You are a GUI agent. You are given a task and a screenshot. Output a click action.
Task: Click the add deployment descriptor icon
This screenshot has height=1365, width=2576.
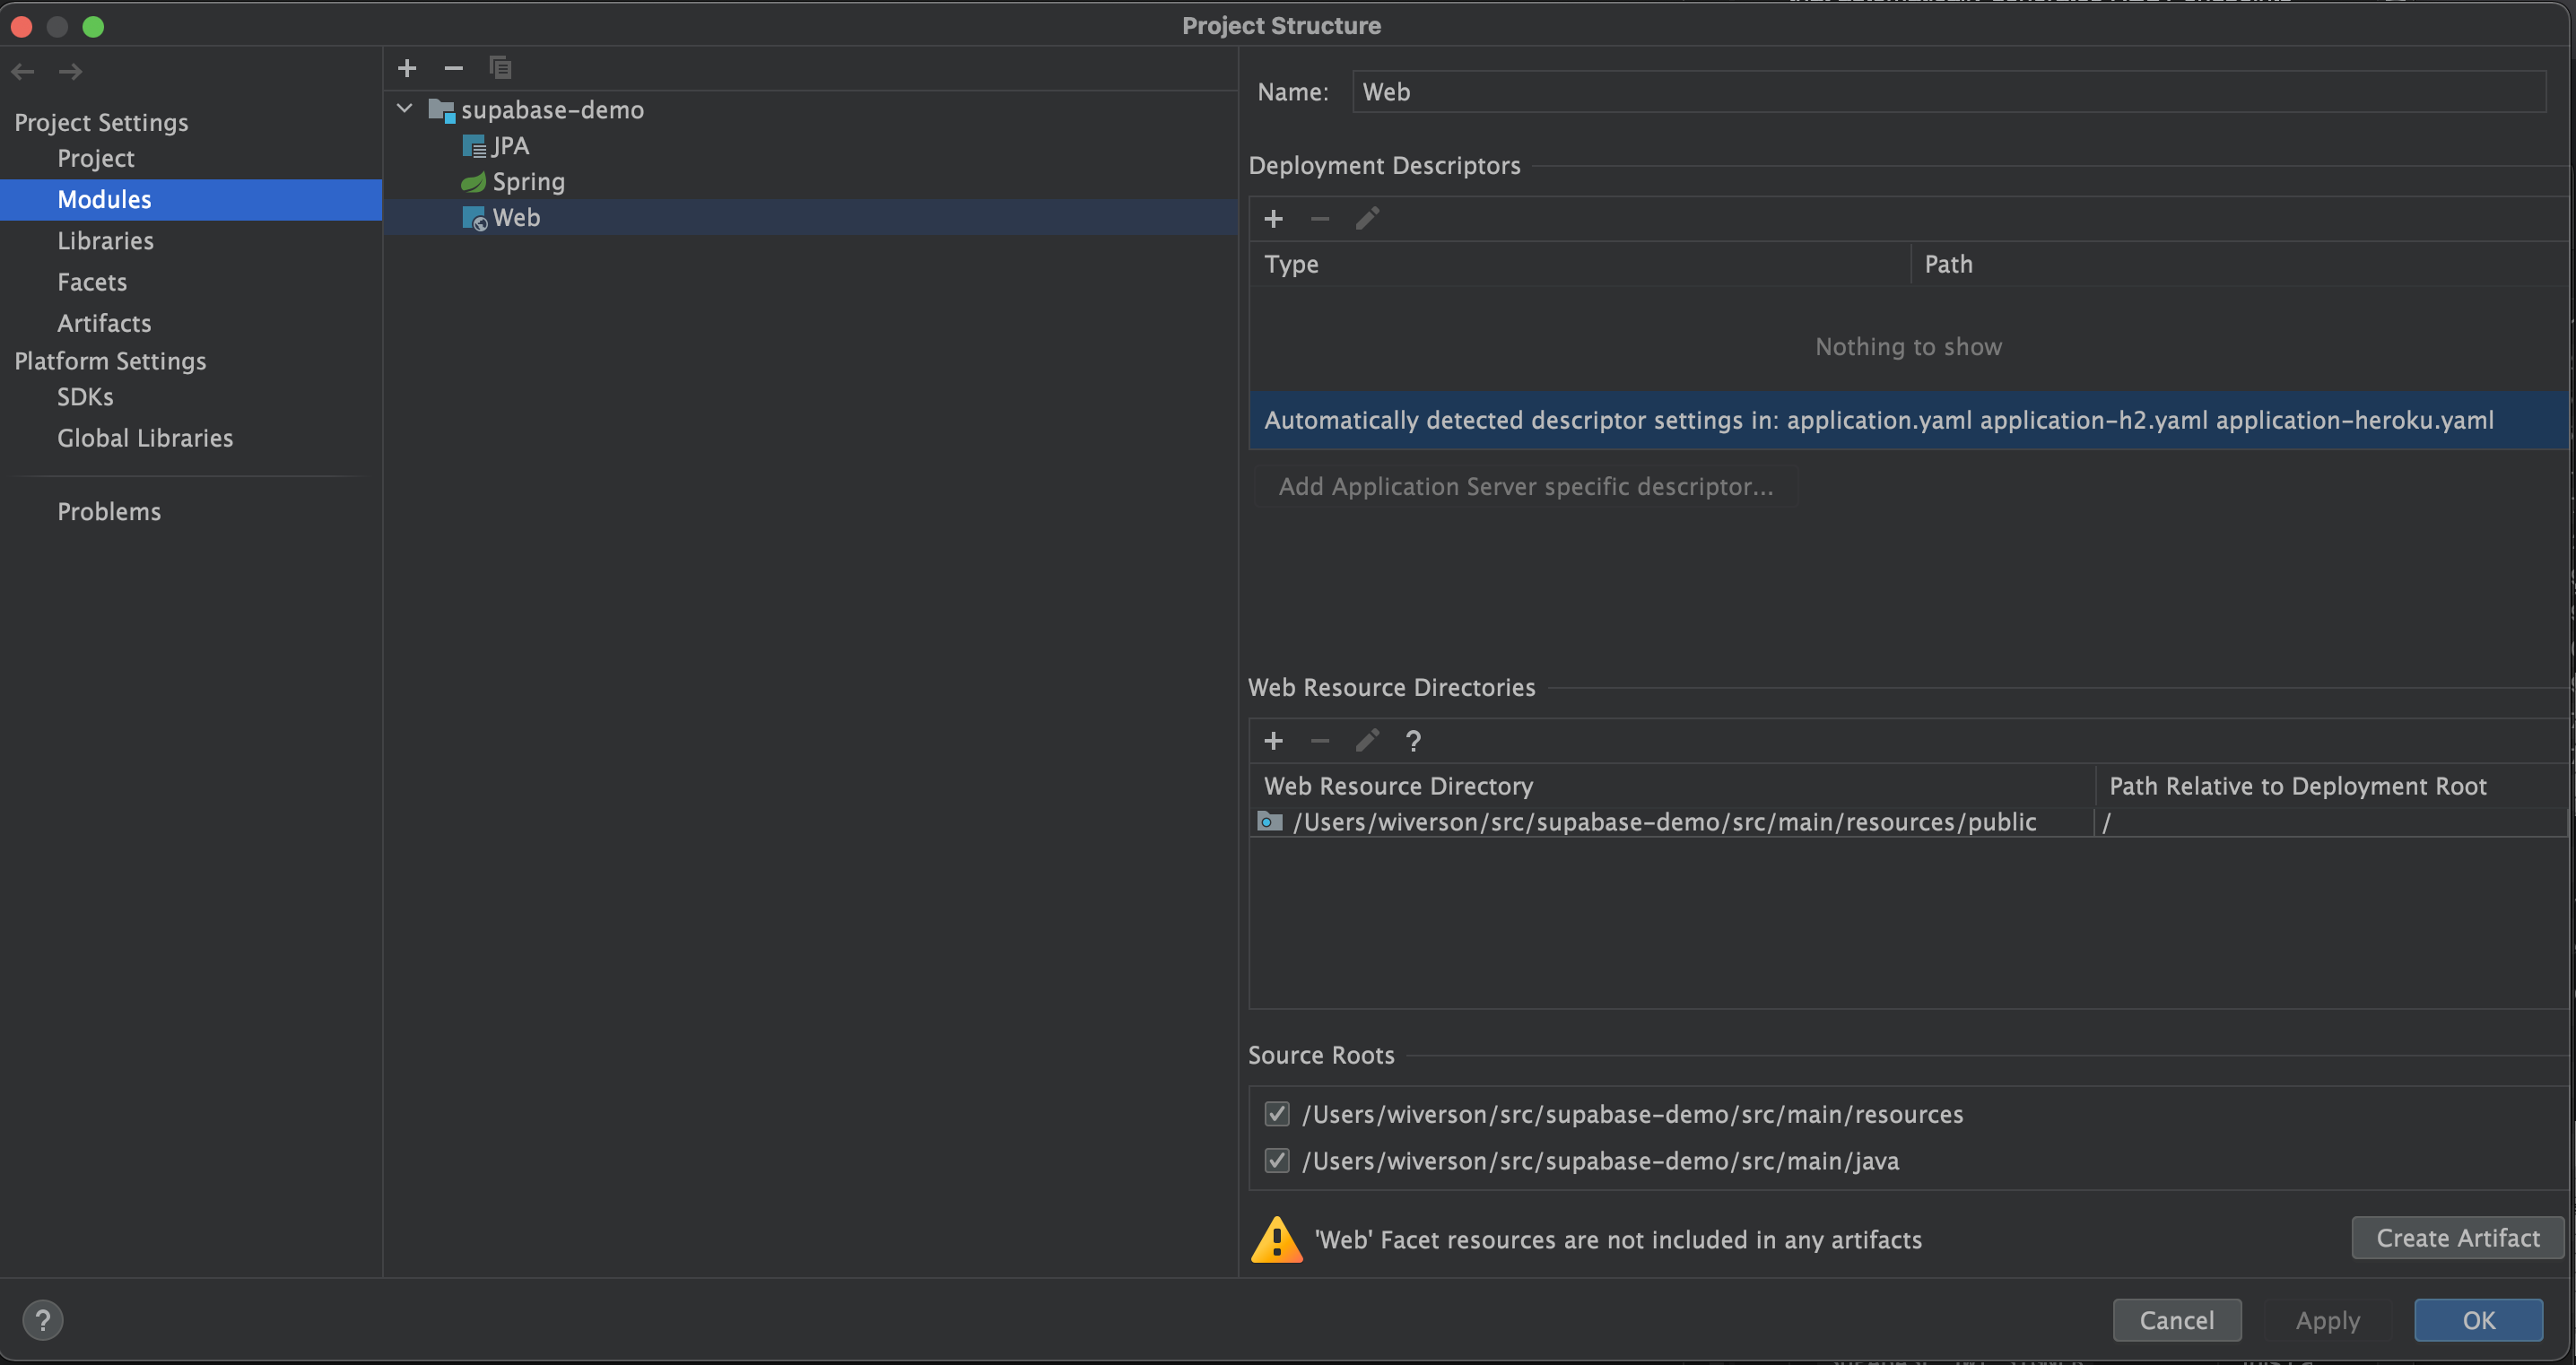[x=1273, y=218]
